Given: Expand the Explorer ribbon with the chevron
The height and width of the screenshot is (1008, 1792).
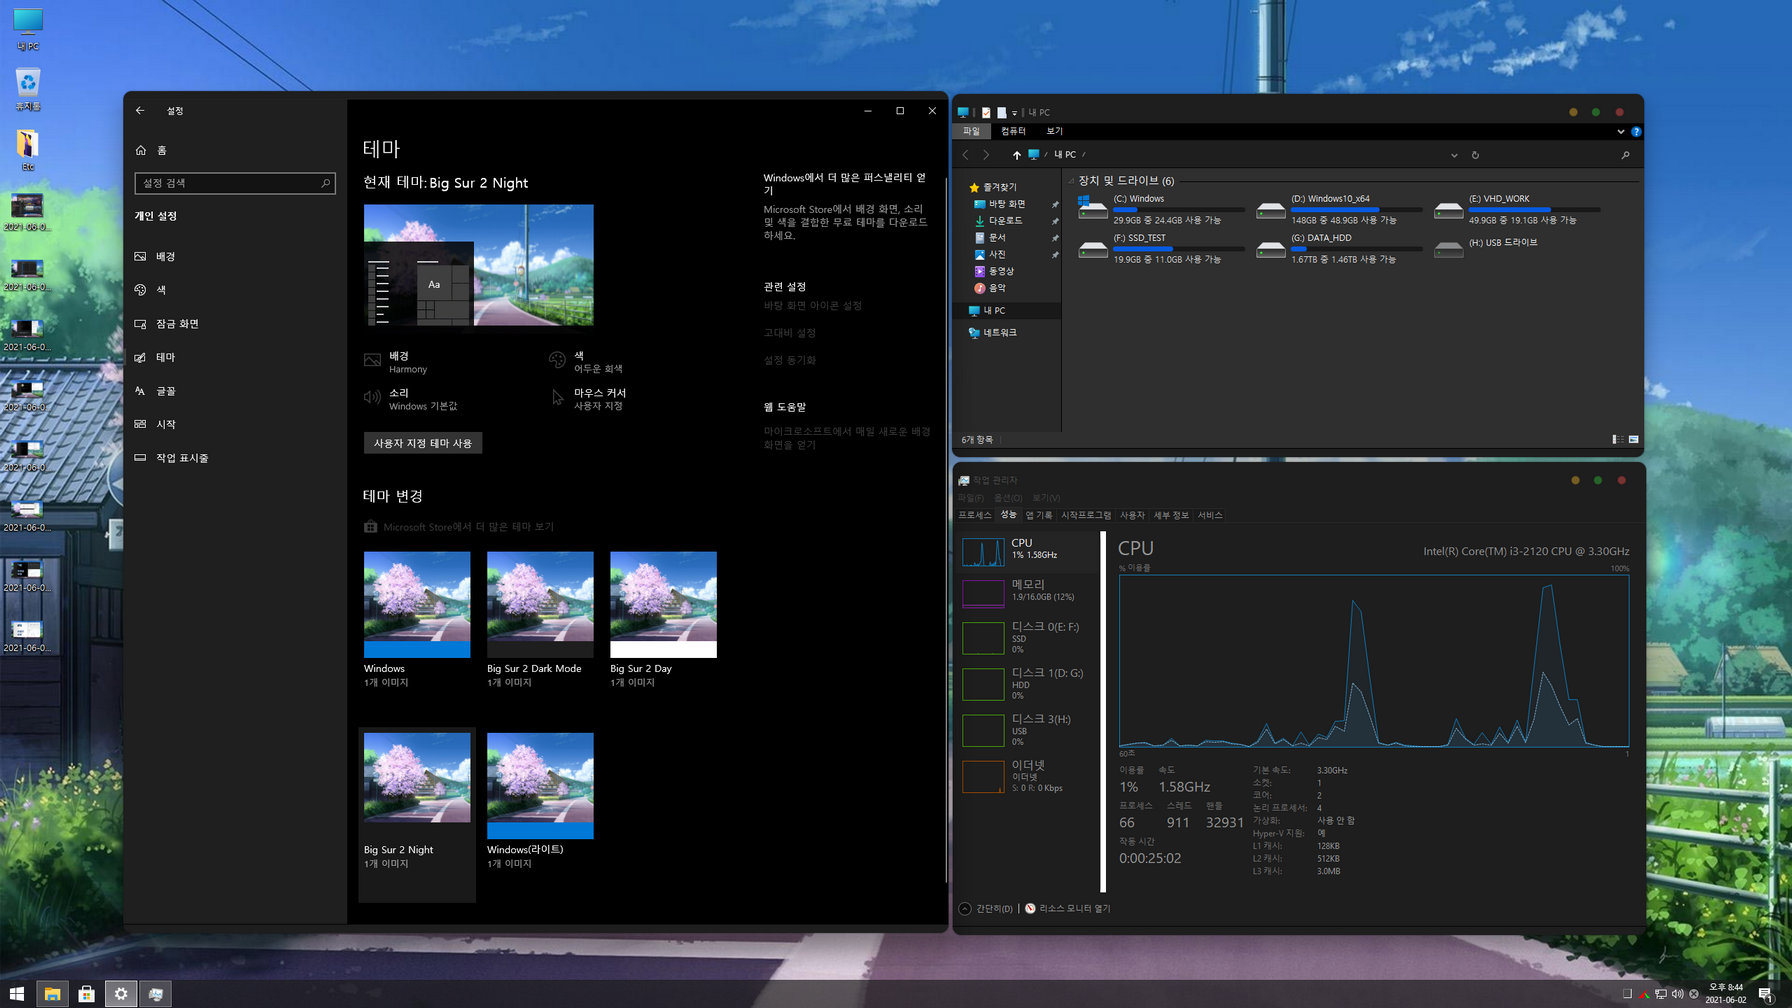Looking at the screenshot, I should [1620, 132].
